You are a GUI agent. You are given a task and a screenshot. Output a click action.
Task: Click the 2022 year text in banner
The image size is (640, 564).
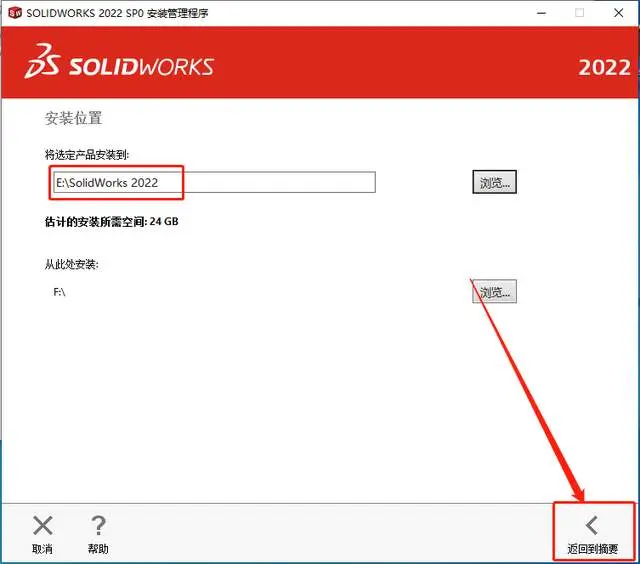pos(604,67)
